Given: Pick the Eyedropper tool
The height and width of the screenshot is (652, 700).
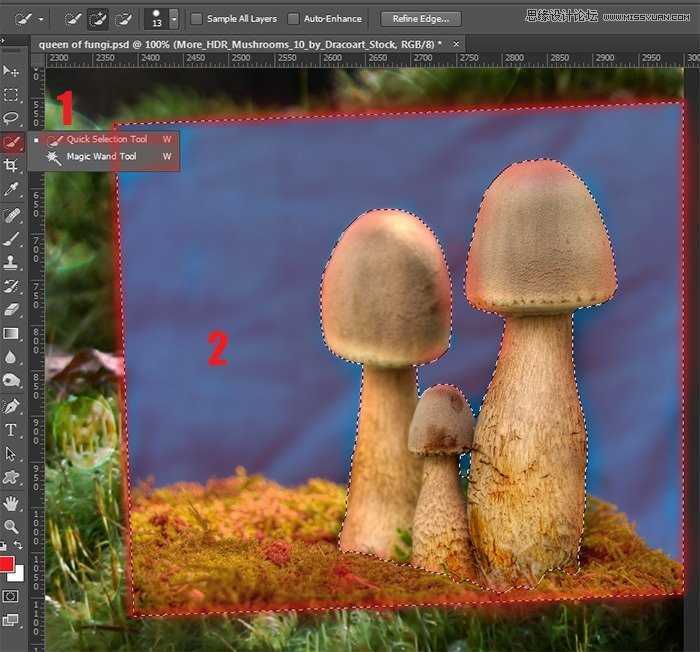Looking at the screenshot, I should pos(11,189).
